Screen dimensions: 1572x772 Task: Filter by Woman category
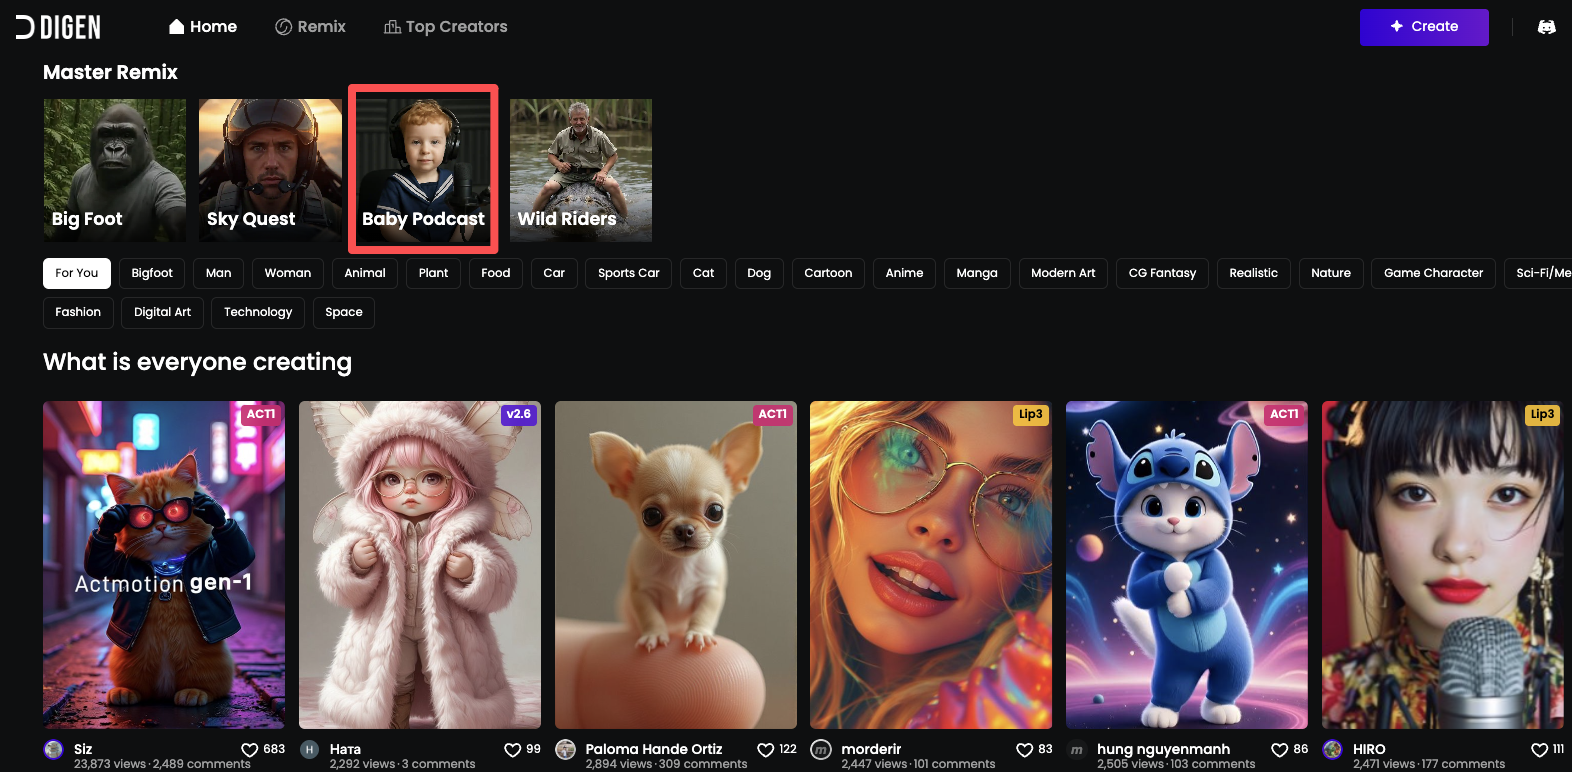coord(288,273)
